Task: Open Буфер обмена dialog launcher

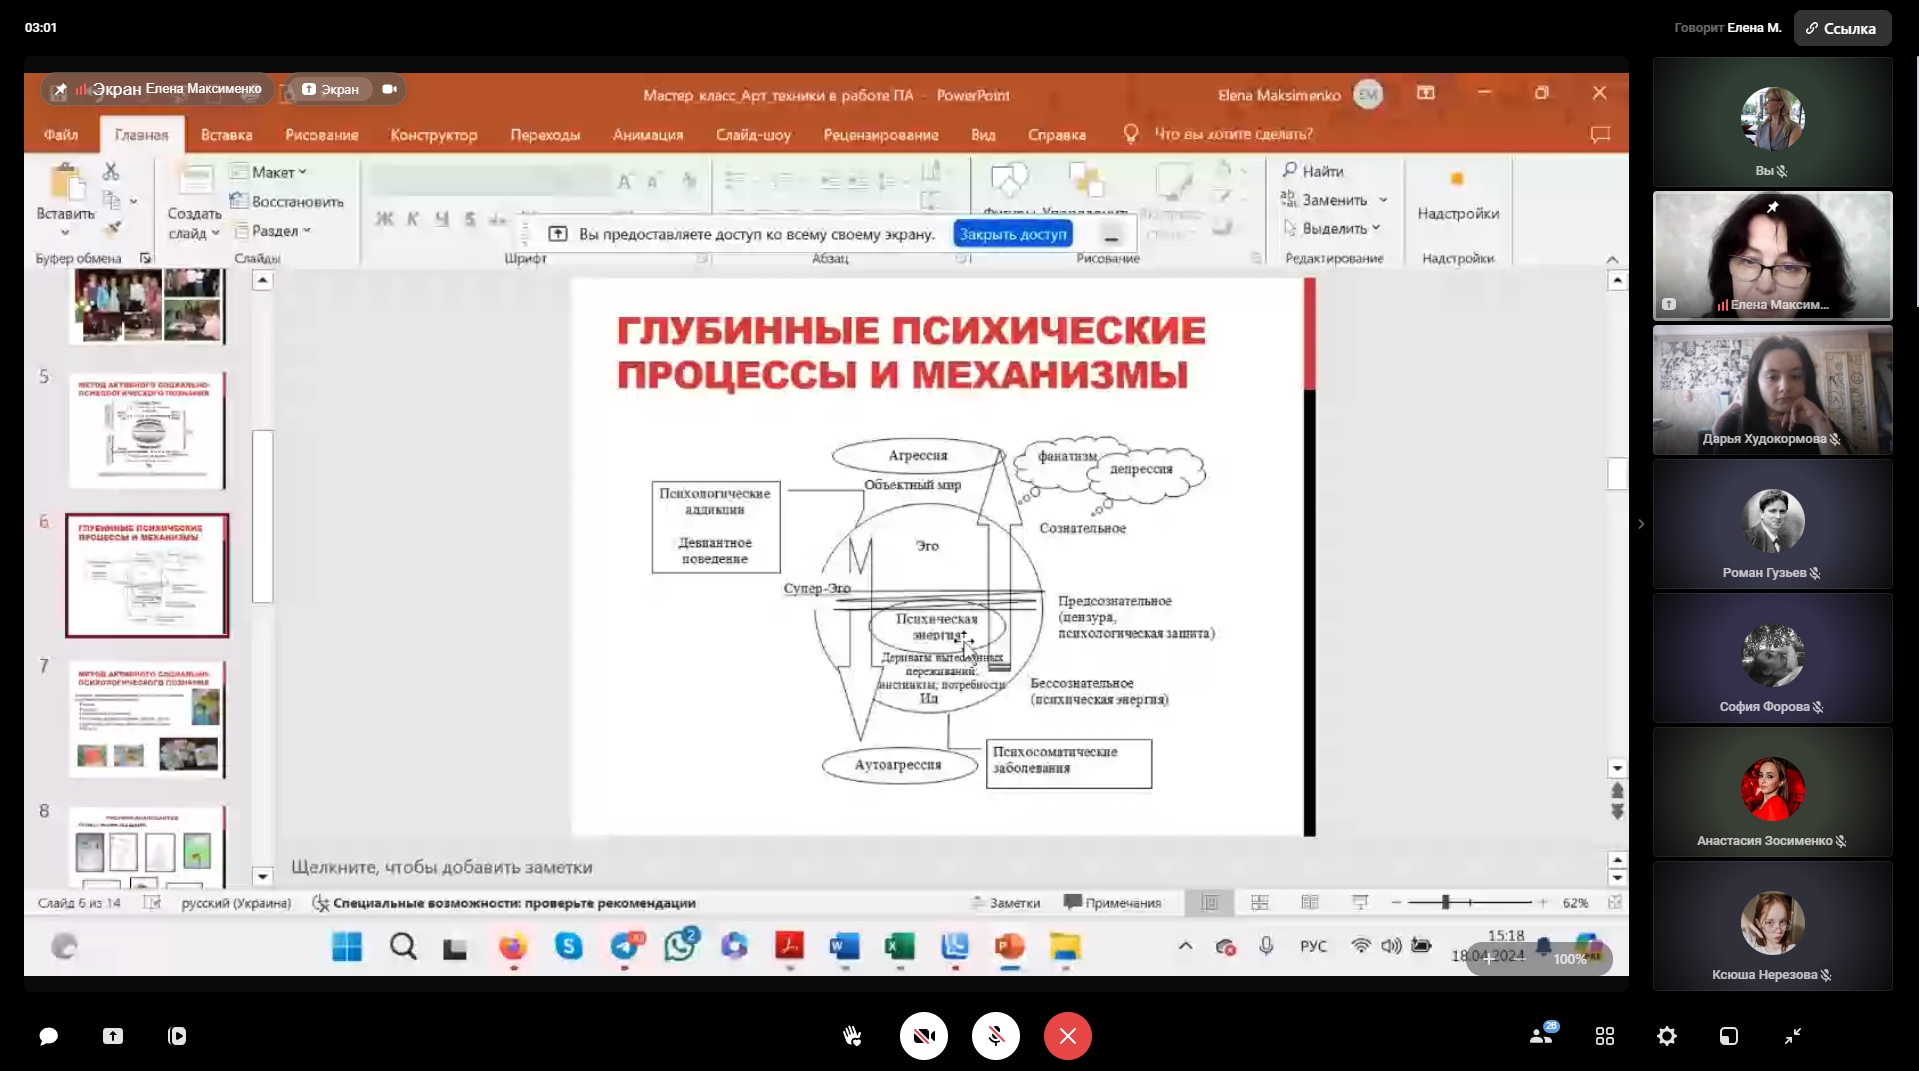Action: [x=145, y=259]
